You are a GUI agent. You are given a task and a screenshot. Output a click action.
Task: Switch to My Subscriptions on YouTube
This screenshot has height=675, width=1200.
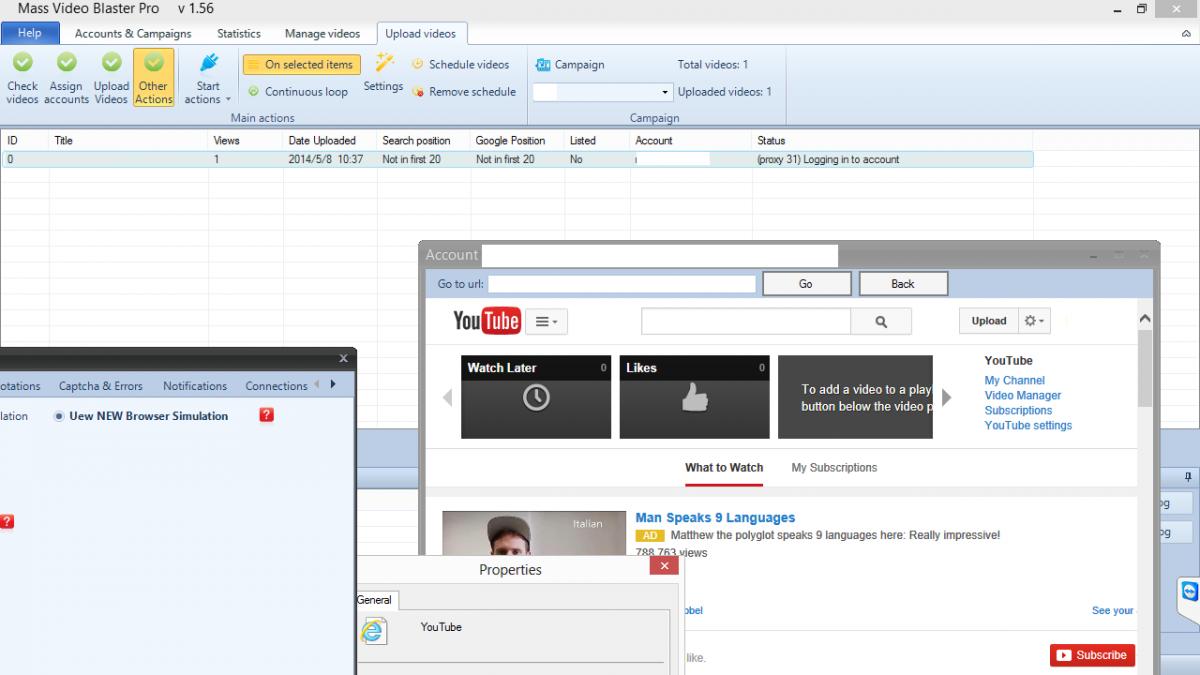(x=834, y=467)
